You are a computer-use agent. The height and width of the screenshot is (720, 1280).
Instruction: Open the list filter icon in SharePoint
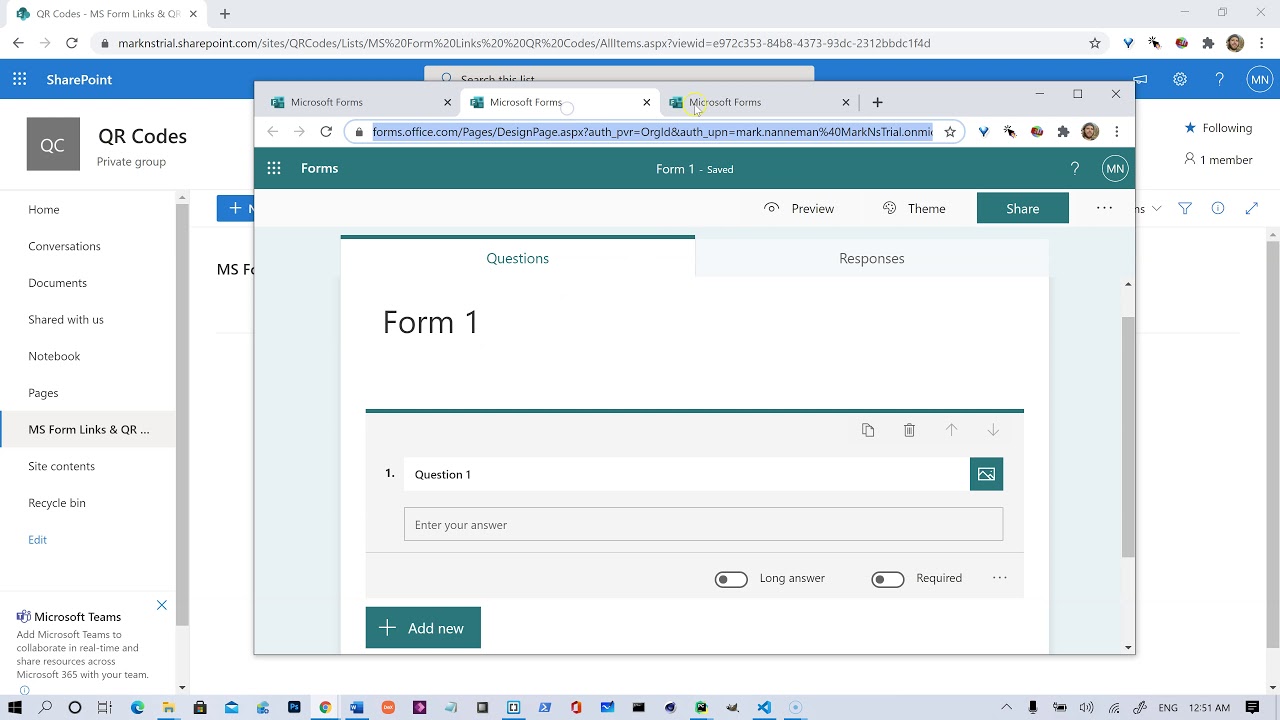pyautogui.click(x=1185, y=208)
